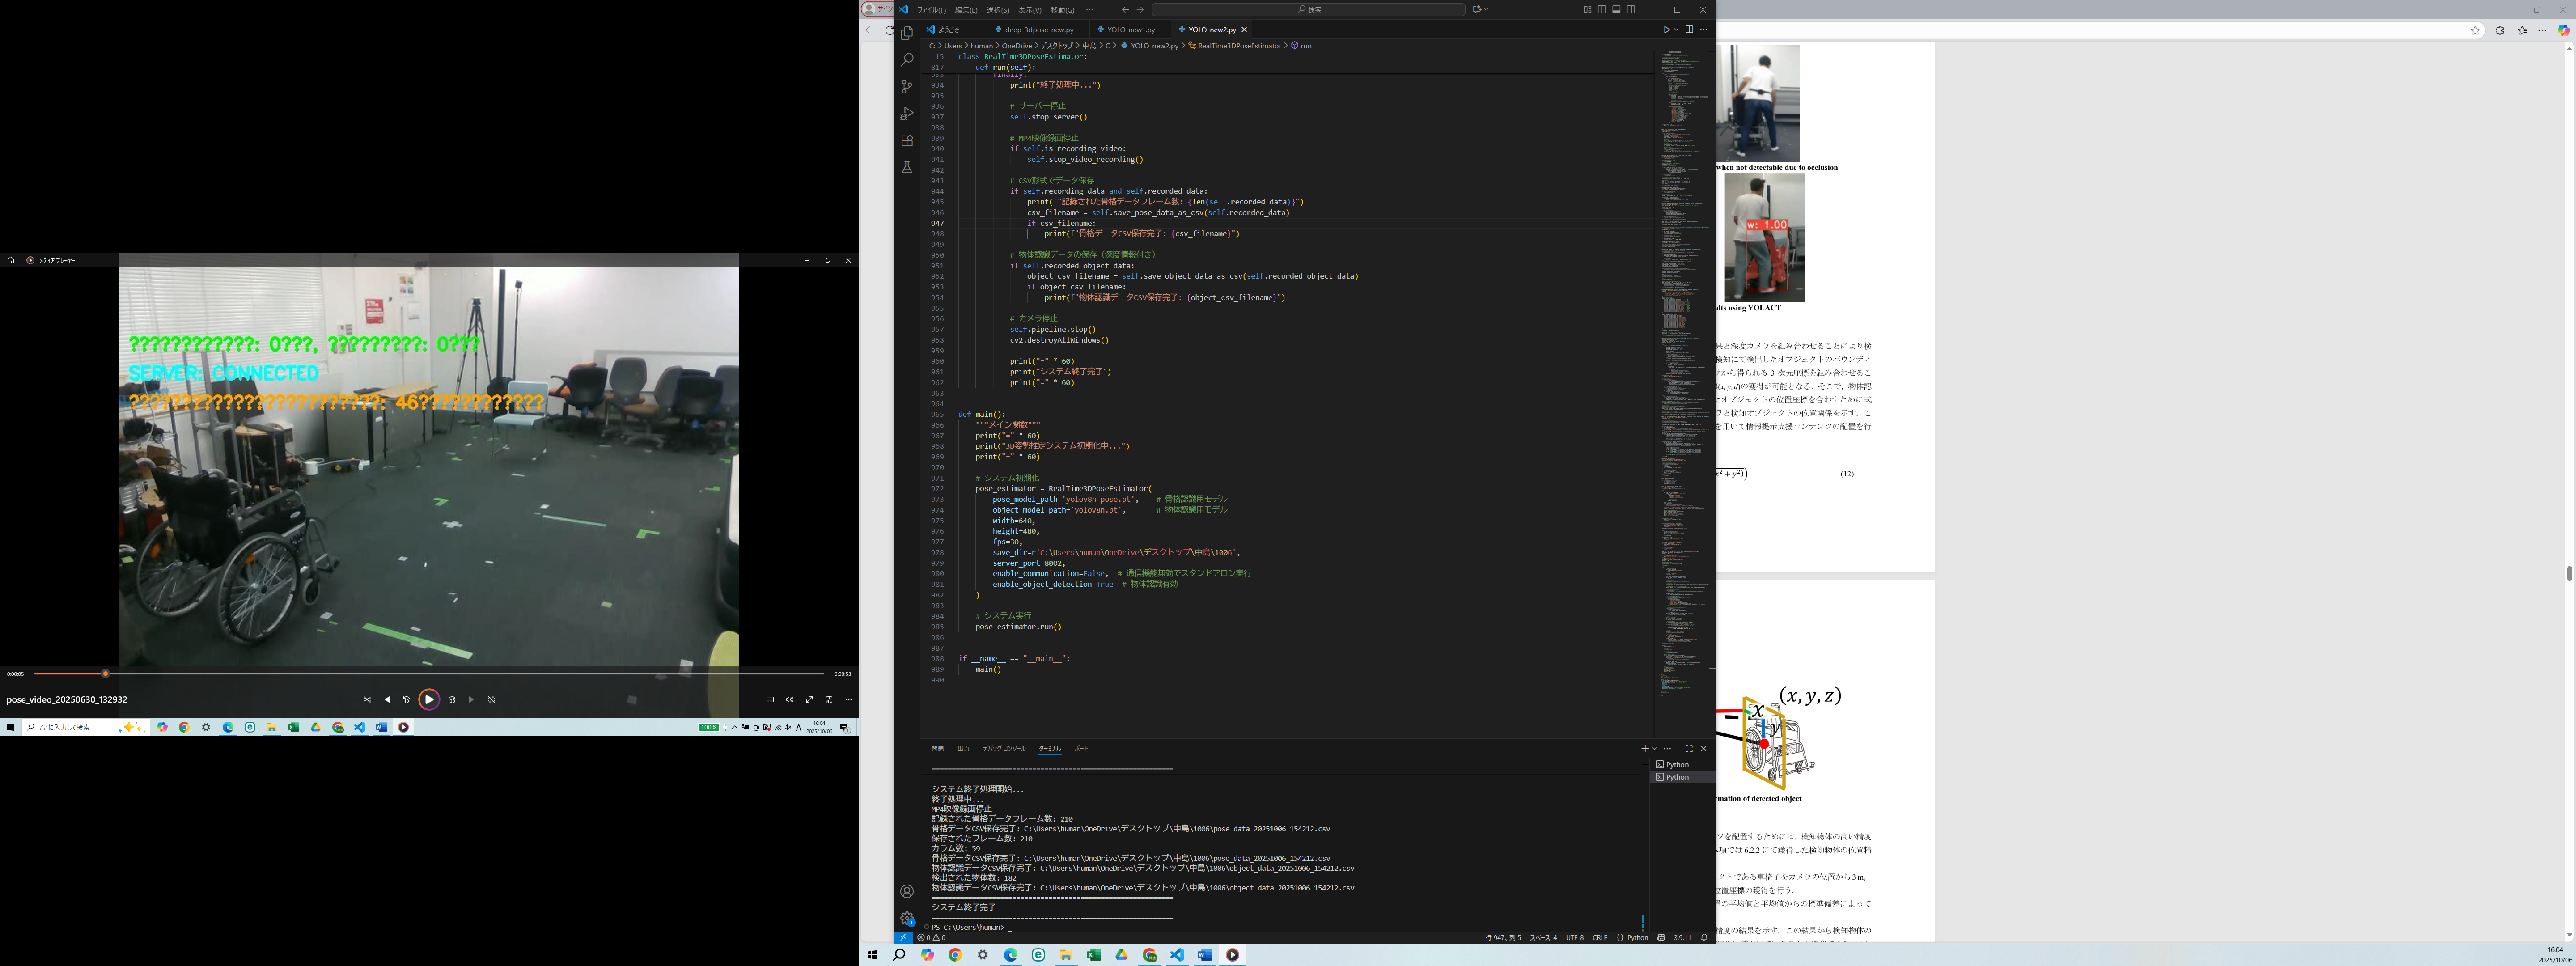2576x966 pixels.
Task: Expand hidden menus ellipsis in VS Code menu bar
Action: point(1090,10)
